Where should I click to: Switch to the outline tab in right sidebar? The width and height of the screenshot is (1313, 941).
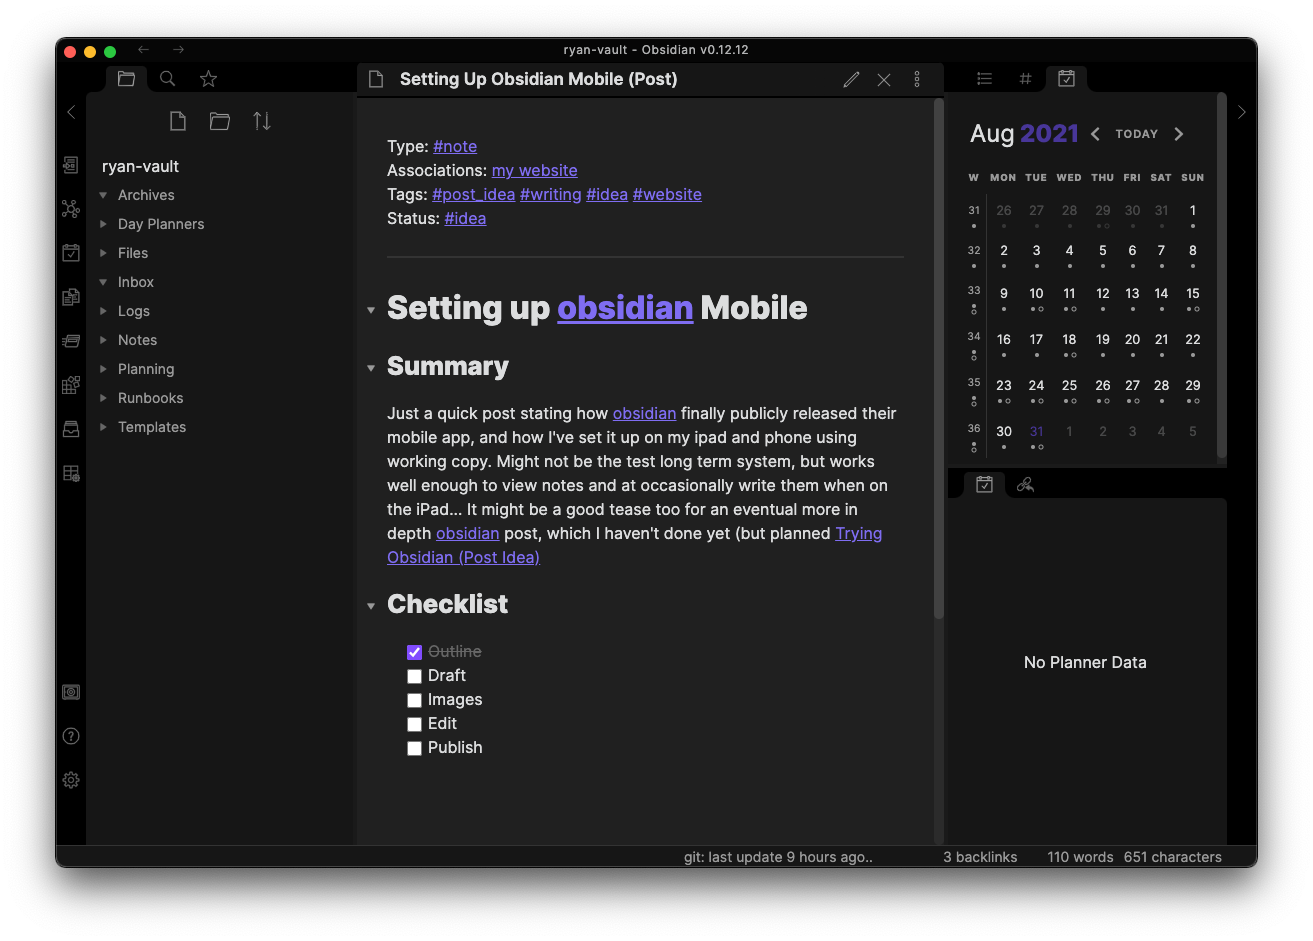click(x=984, y=79)
